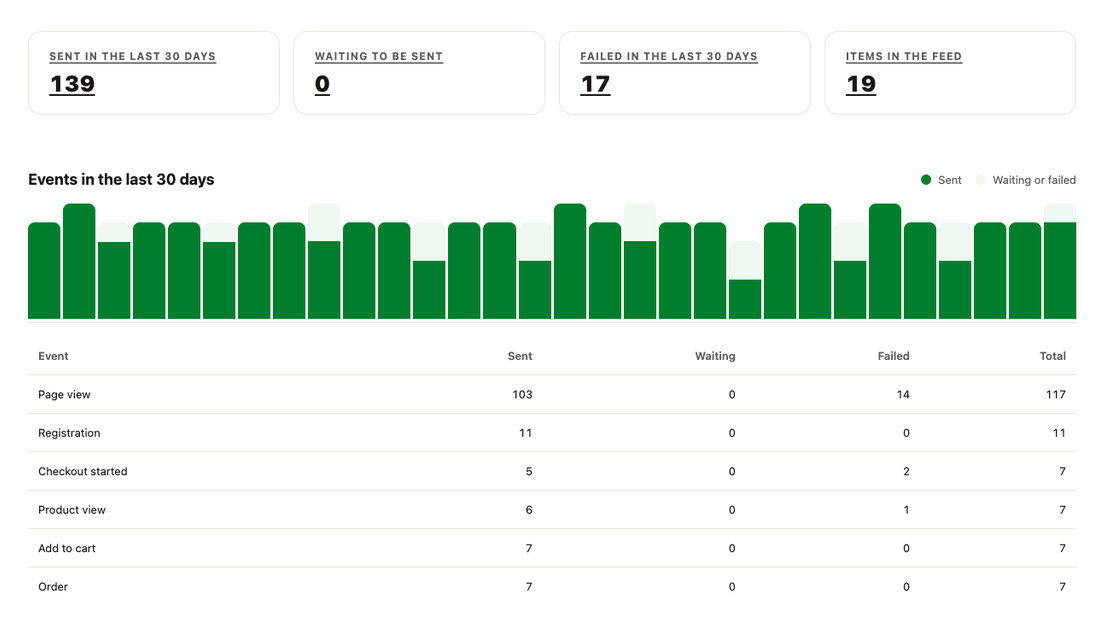Open the feed items count 19

(x=861, y=84)
